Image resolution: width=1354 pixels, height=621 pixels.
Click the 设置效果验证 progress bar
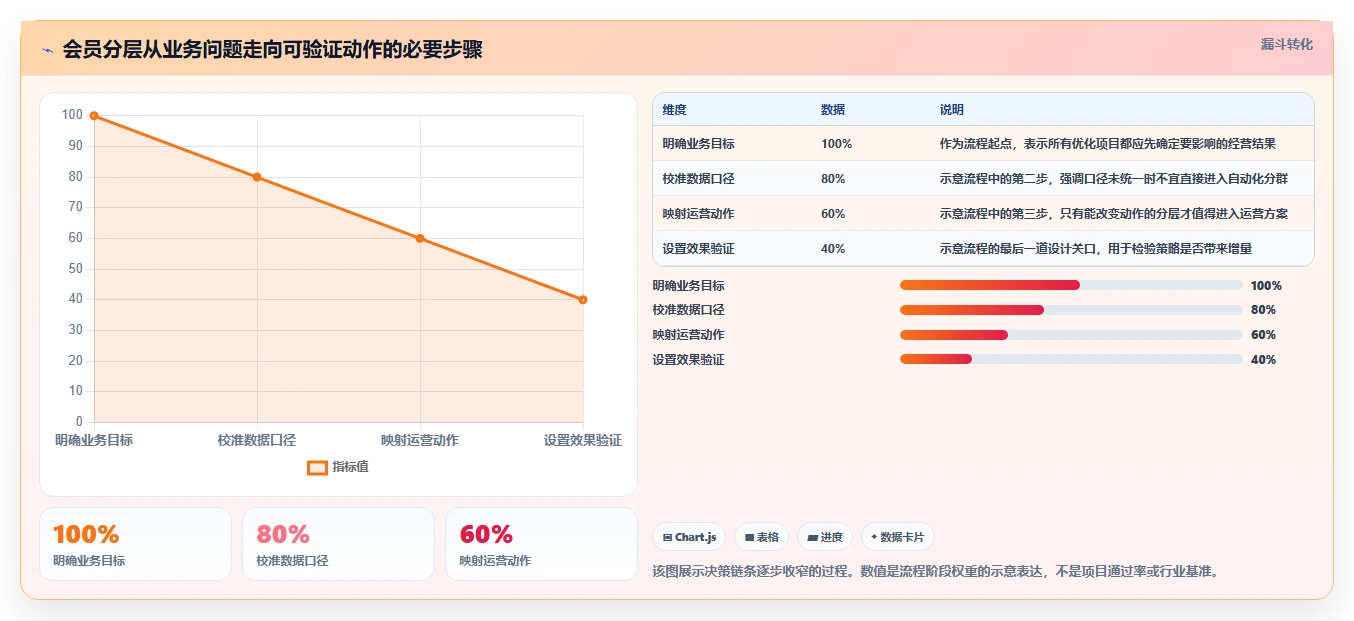coord(1071,359)
